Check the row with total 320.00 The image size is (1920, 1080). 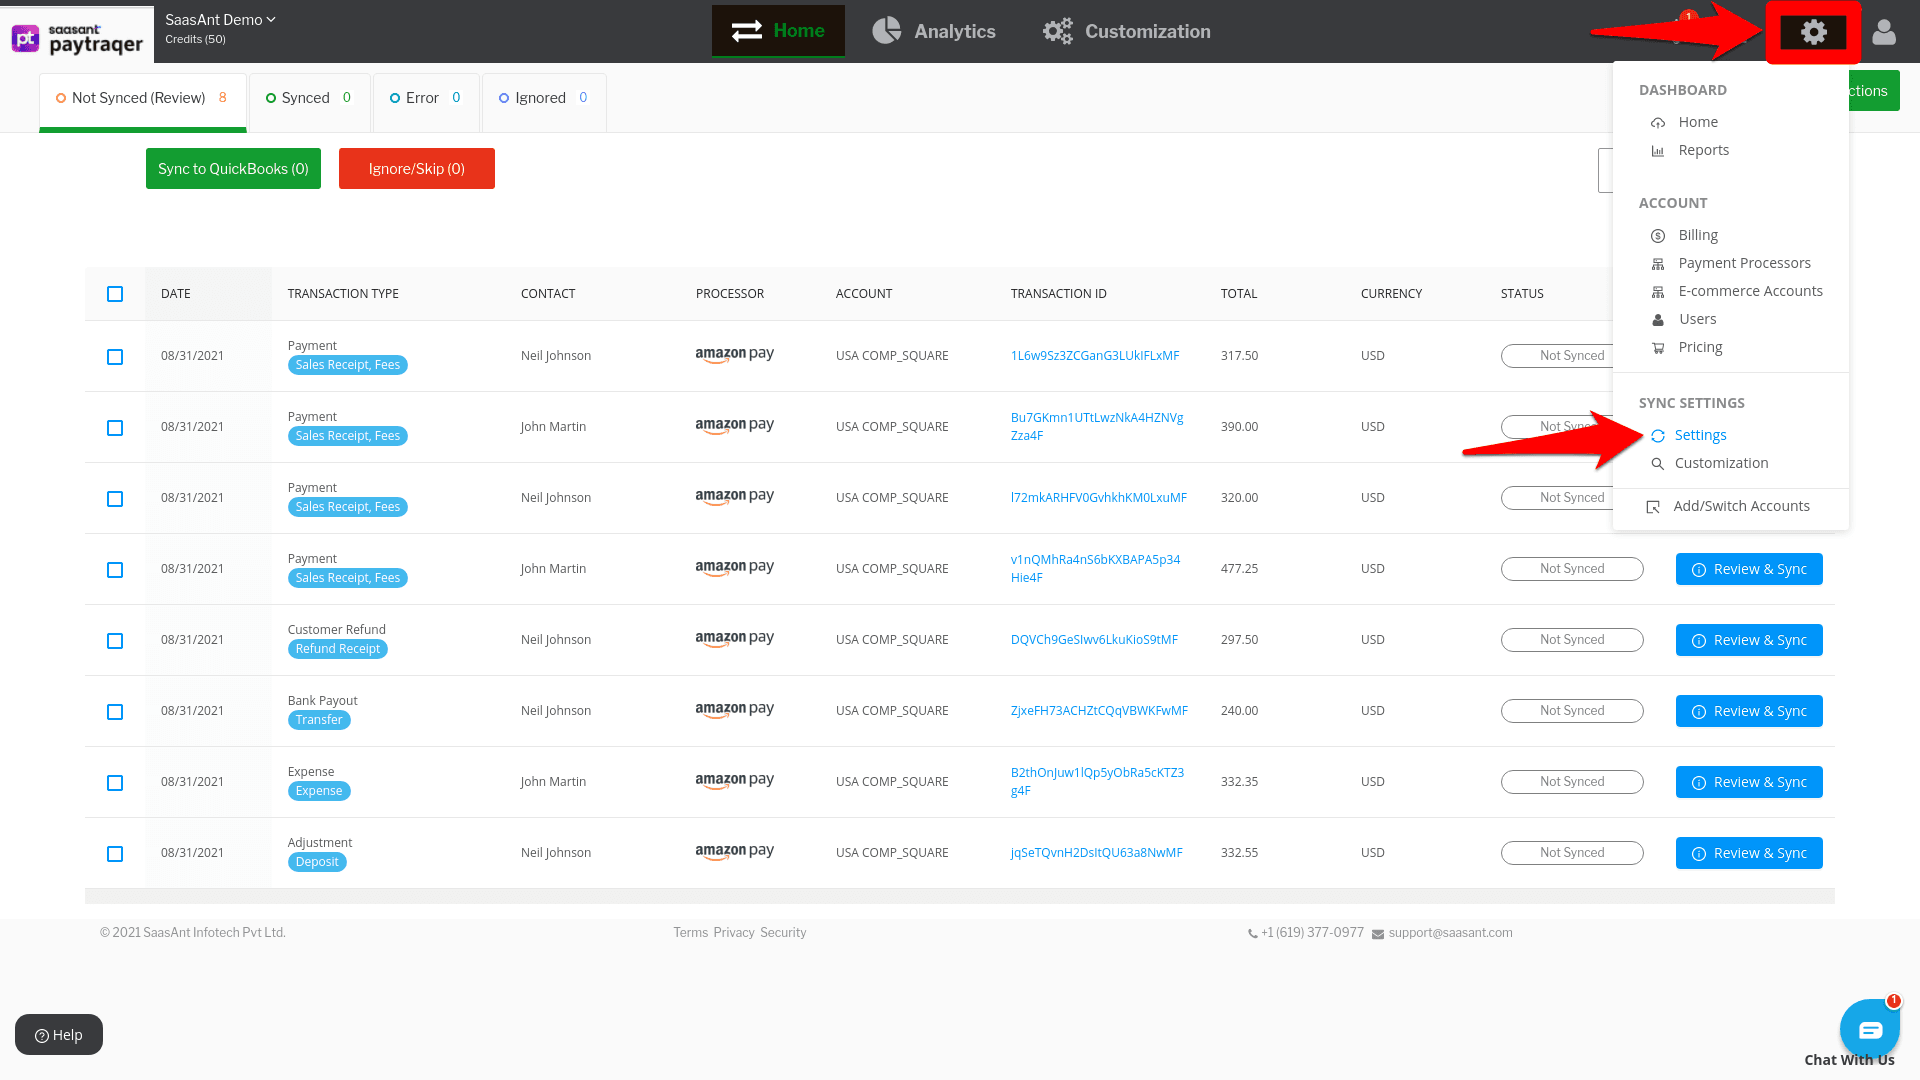[x=115, y=499]
